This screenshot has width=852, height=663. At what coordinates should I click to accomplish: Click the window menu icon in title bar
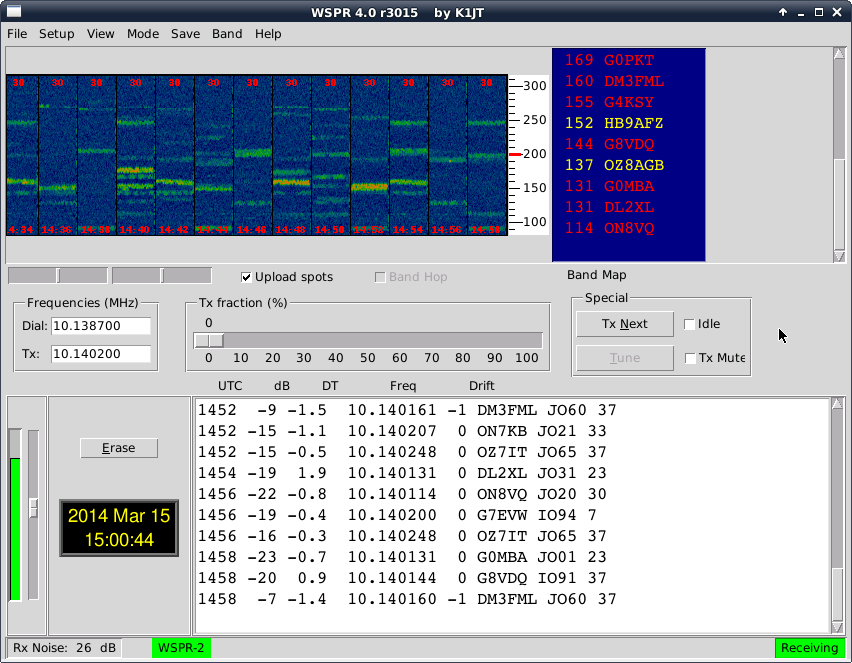click(14, 11)
